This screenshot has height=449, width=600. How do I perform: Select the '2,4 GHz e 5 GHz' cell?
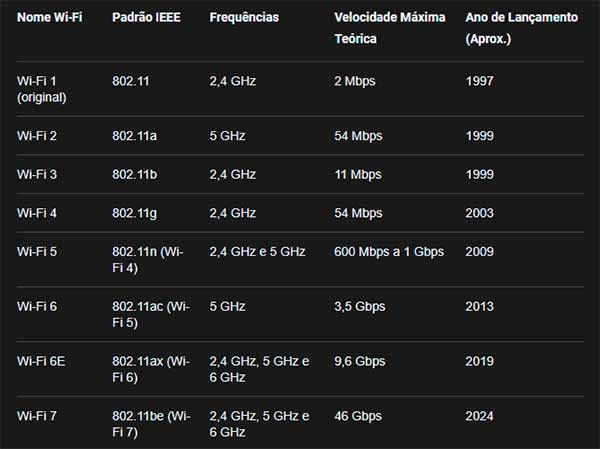pyautogui.click(x=257, y=252)
